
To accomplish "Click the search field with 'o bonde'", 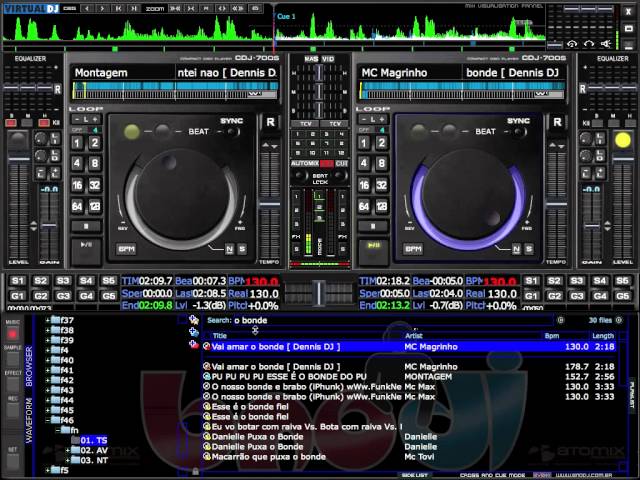I will point(392,320).
